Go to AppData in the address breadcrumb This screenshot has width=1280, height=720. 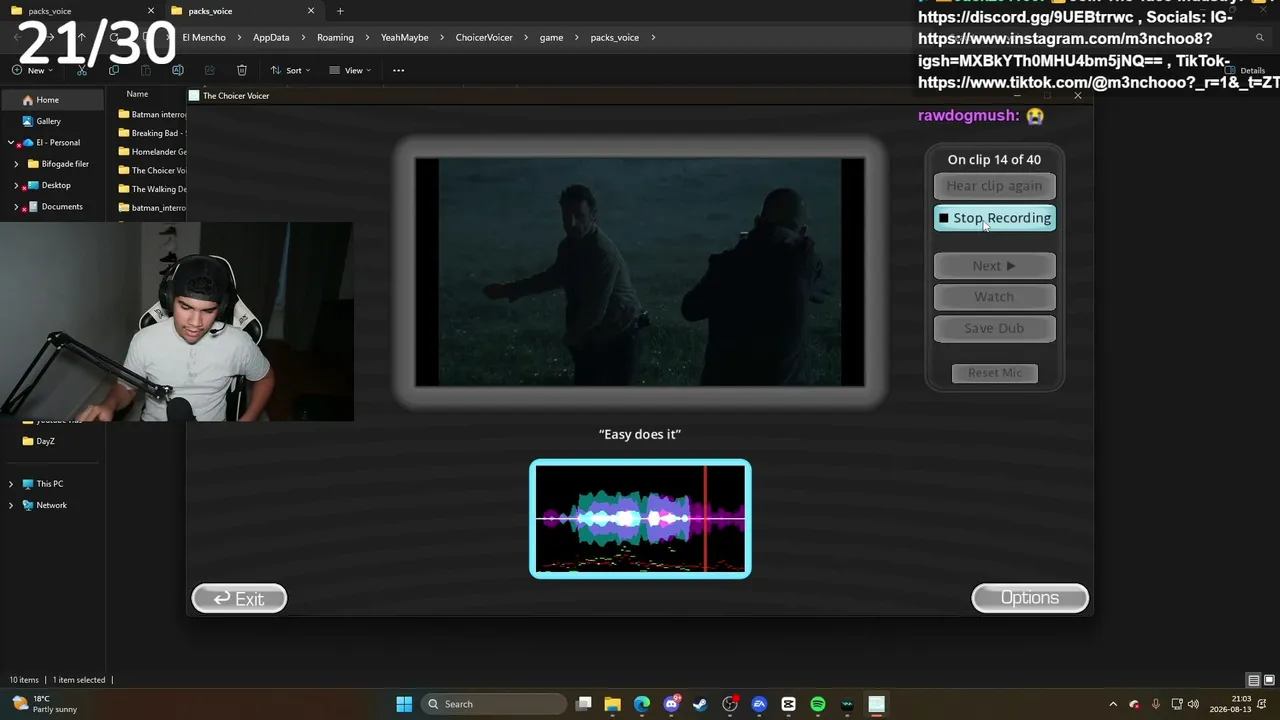(x=271, y=38)
